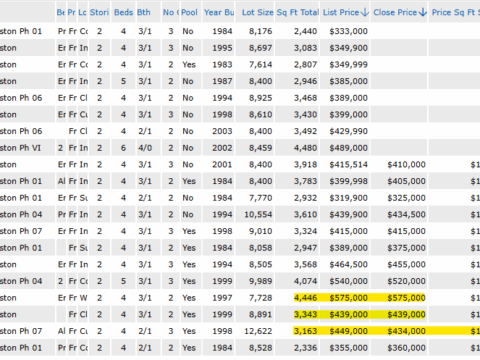The height and width of the screenshot is (360, 480).
Task: Click the Lot Size column header
Action: pyautogui.click(x=258, y=12)
